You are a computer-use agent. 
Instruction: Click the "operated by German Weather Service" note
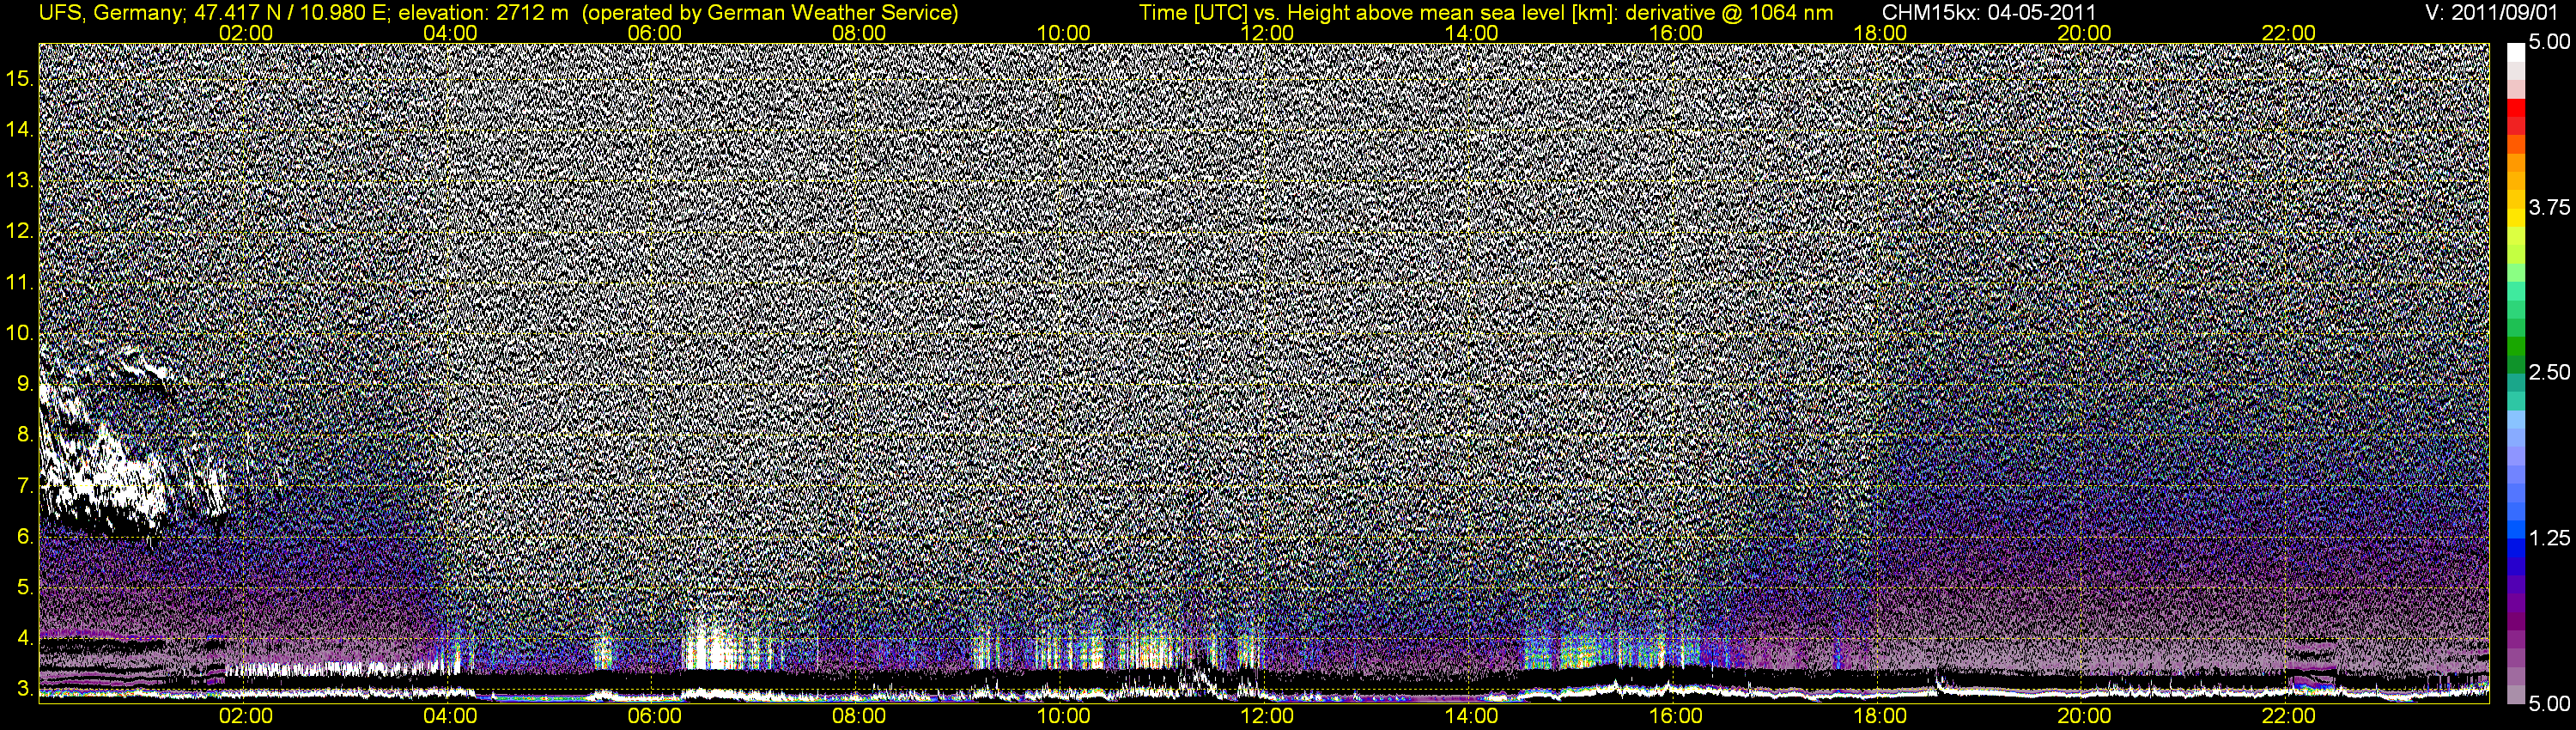(769, 13)
